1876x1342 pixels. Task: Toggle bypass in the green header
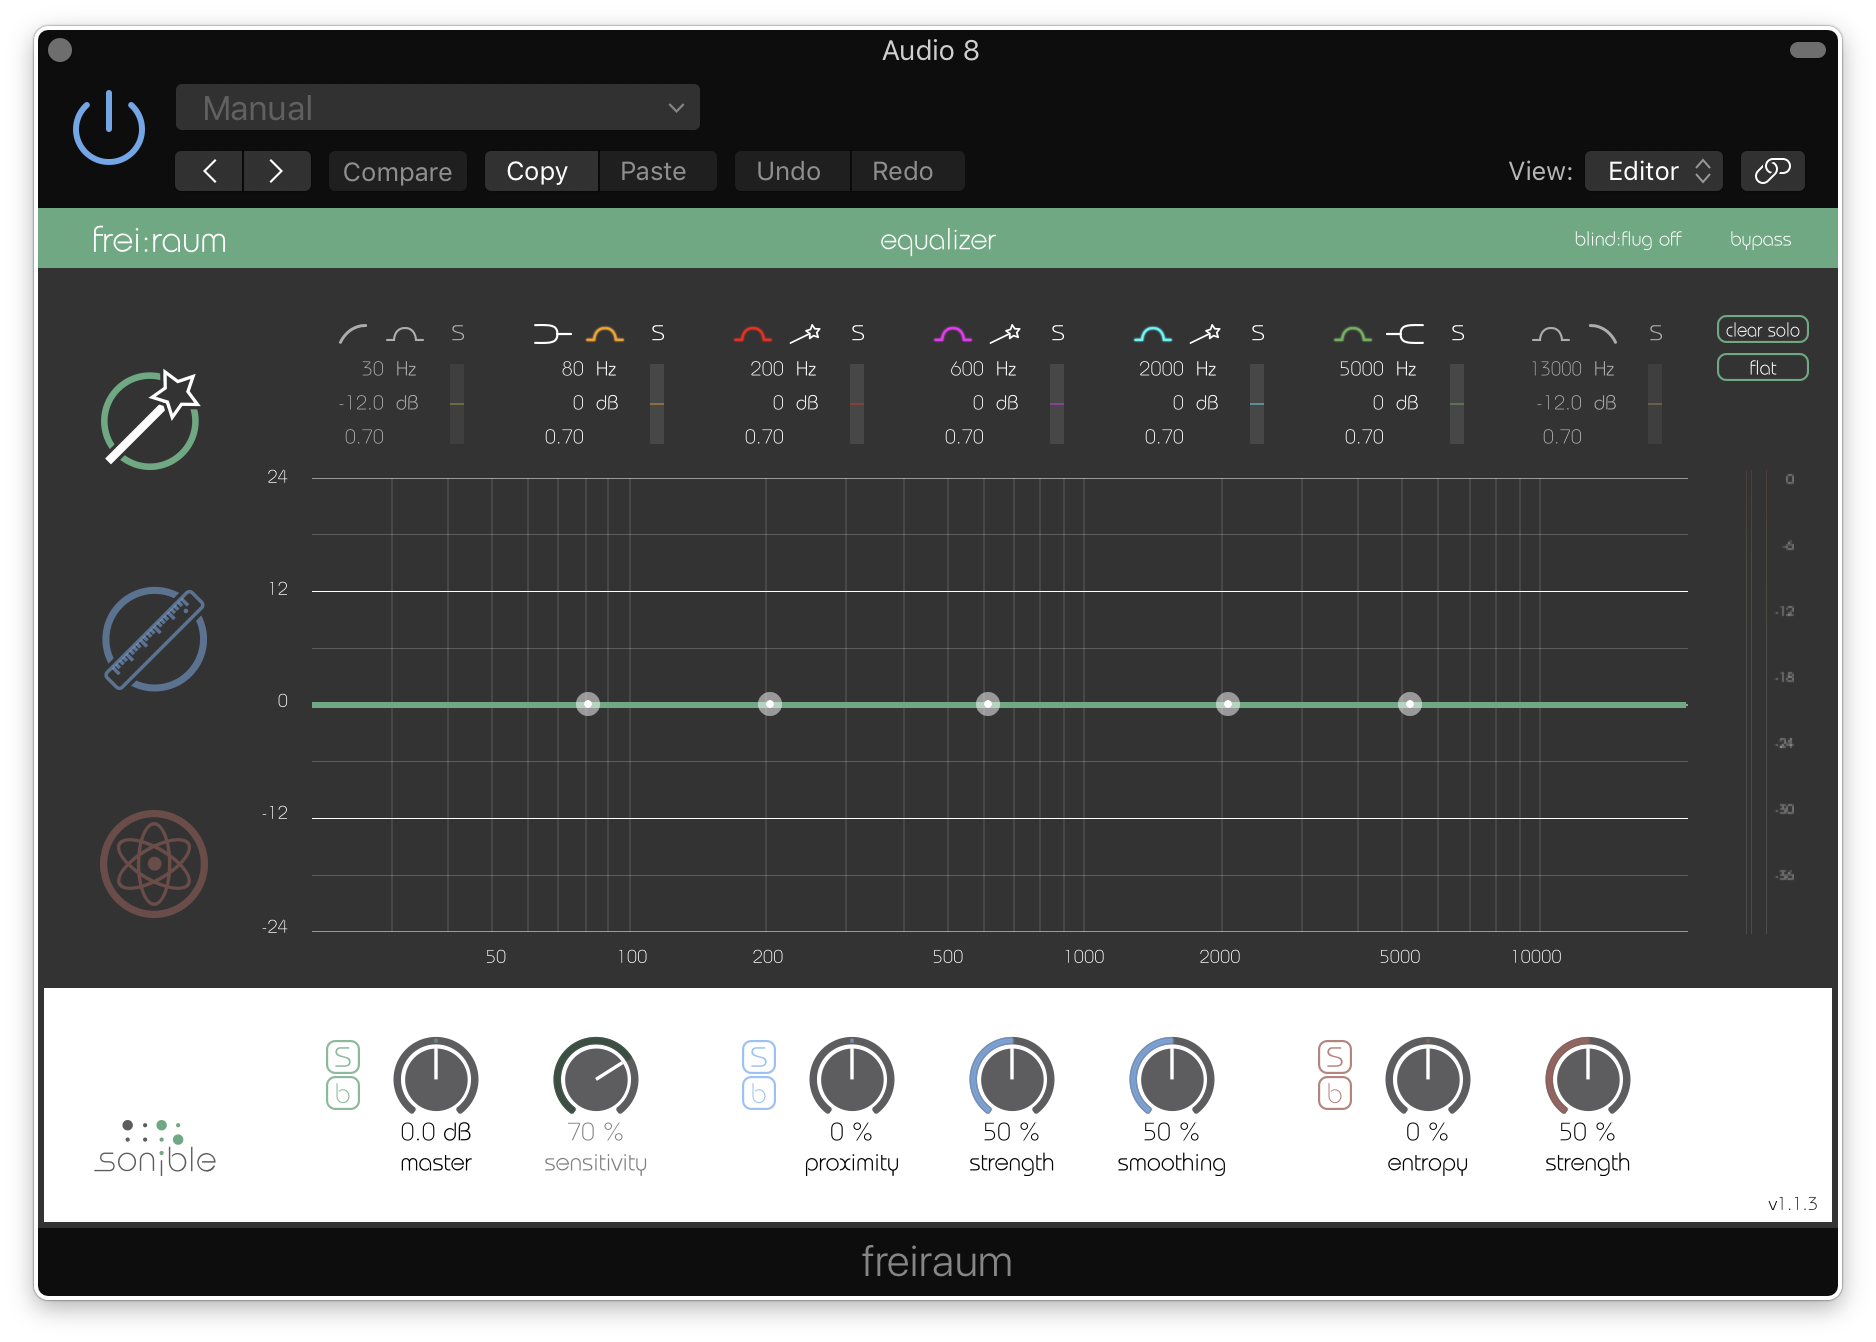point(1760,240)
